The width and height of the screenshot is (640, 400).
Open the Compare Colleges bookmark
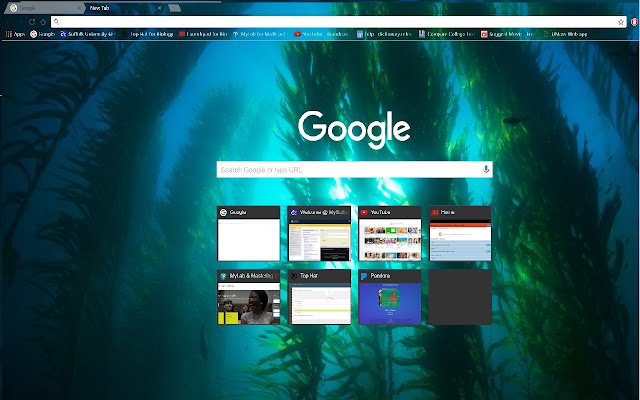[446, 34]
